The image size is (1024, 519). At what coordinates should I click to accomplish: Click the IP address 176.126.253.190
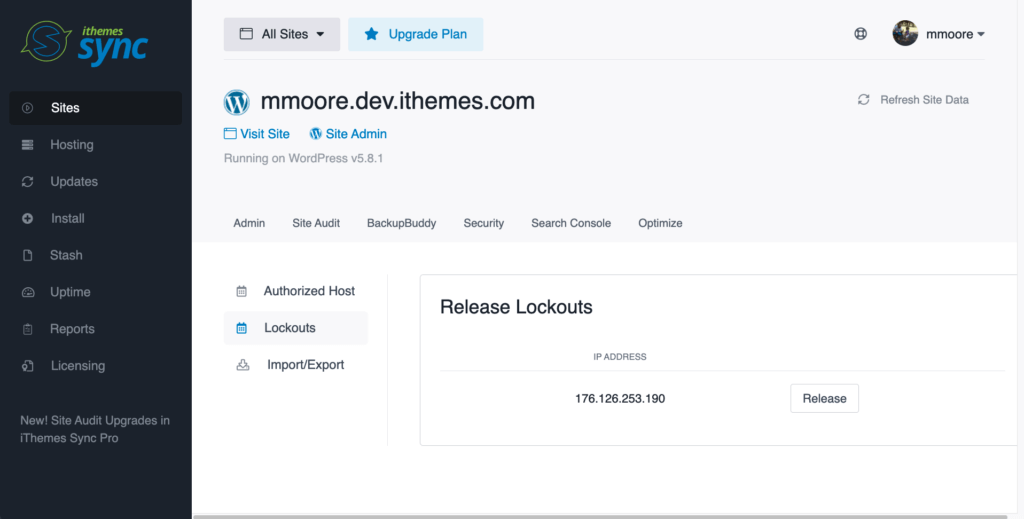click(620, 398)
